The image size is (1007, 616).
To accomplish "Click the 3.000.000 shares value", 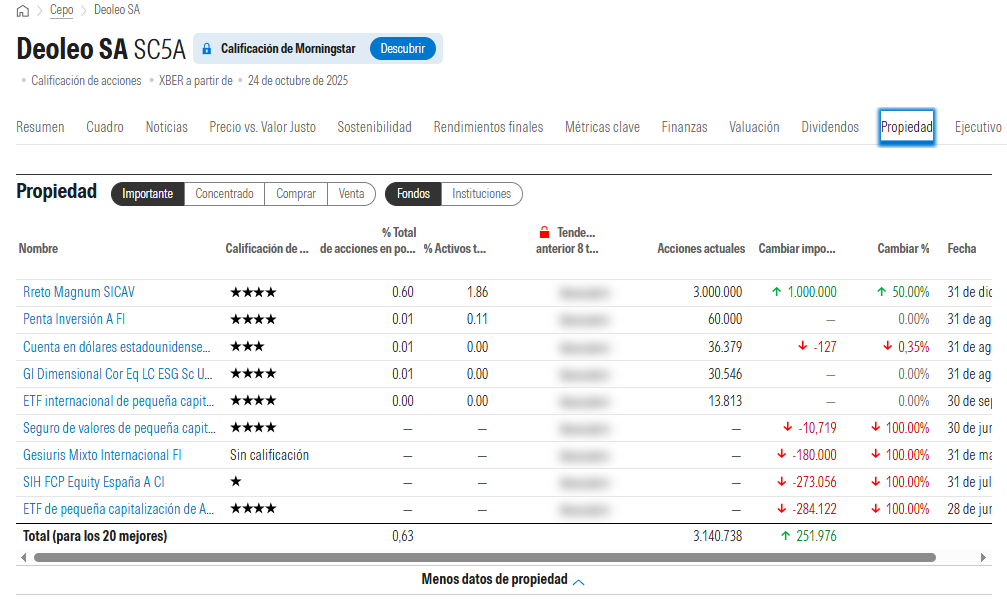I will pos(717,292).
